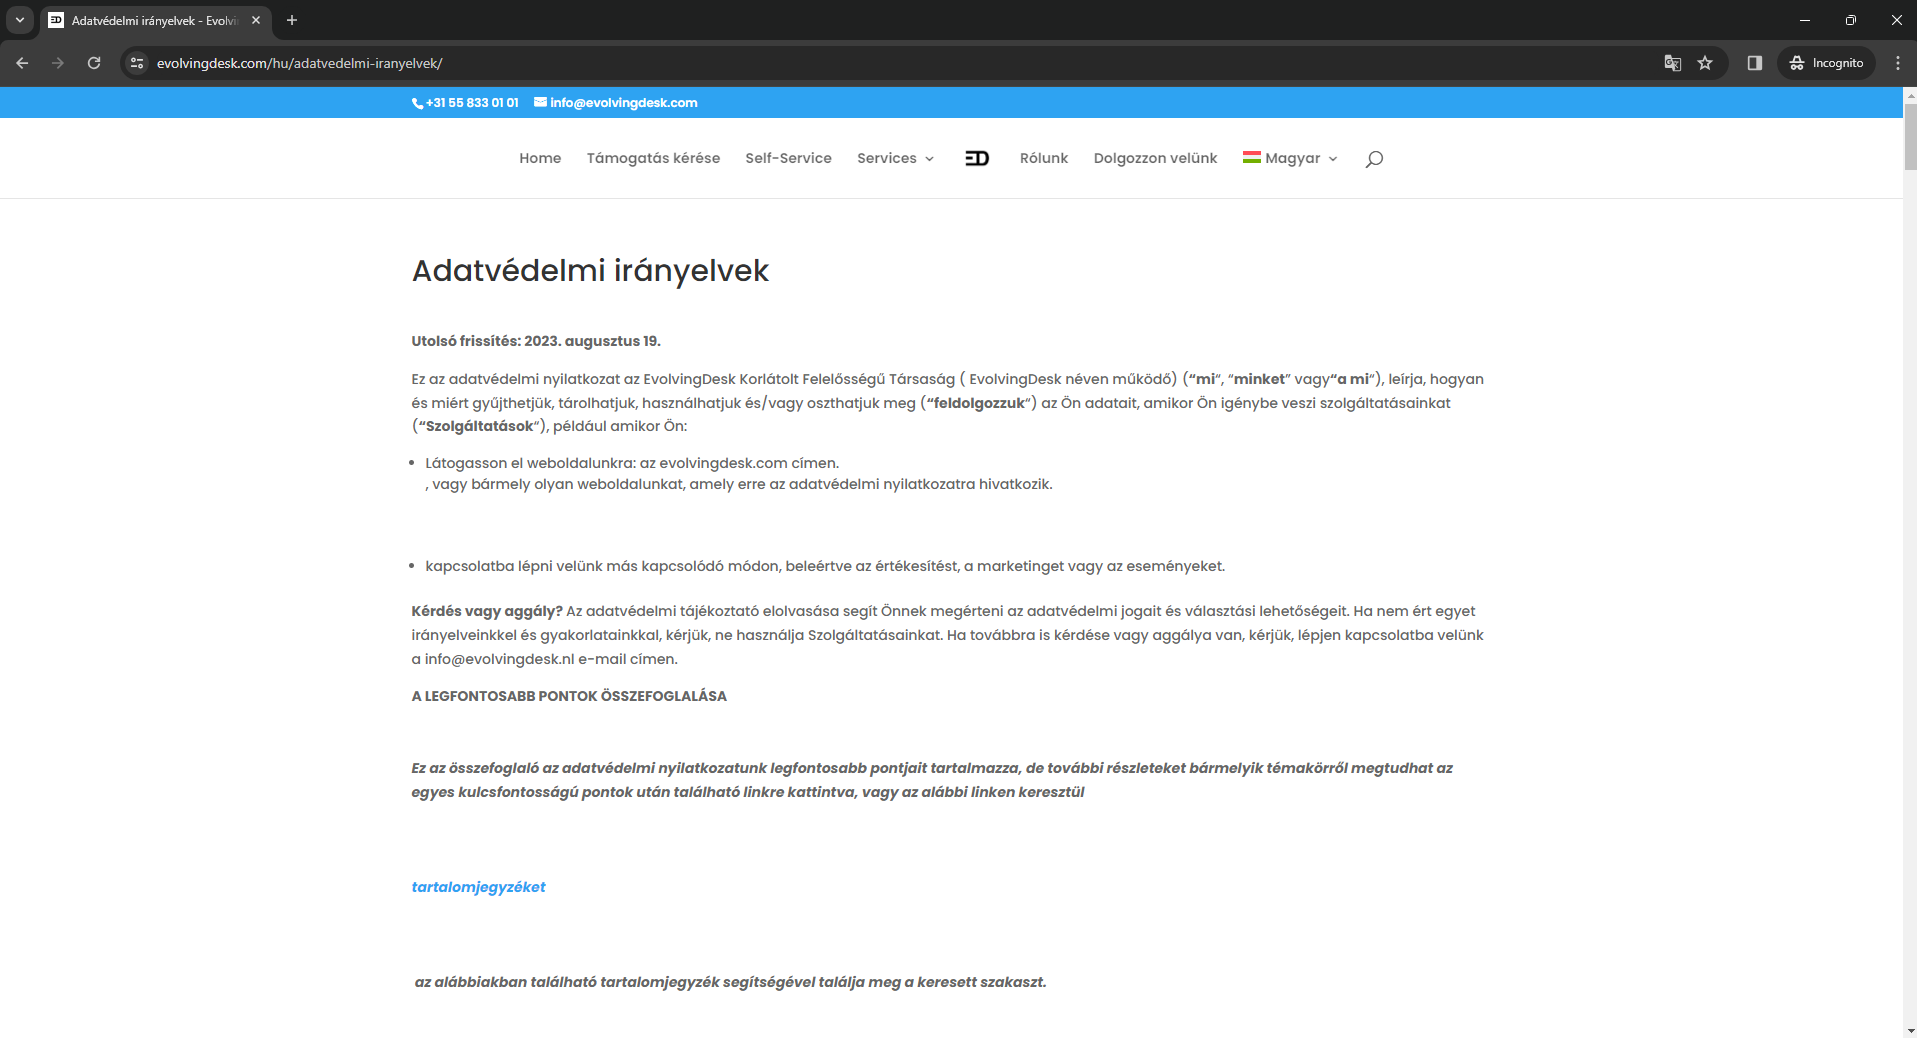Click the page vertical scrollbar thumb
The width and height of the screenshot is (1917, 1038).
(x=1910, y=137)
